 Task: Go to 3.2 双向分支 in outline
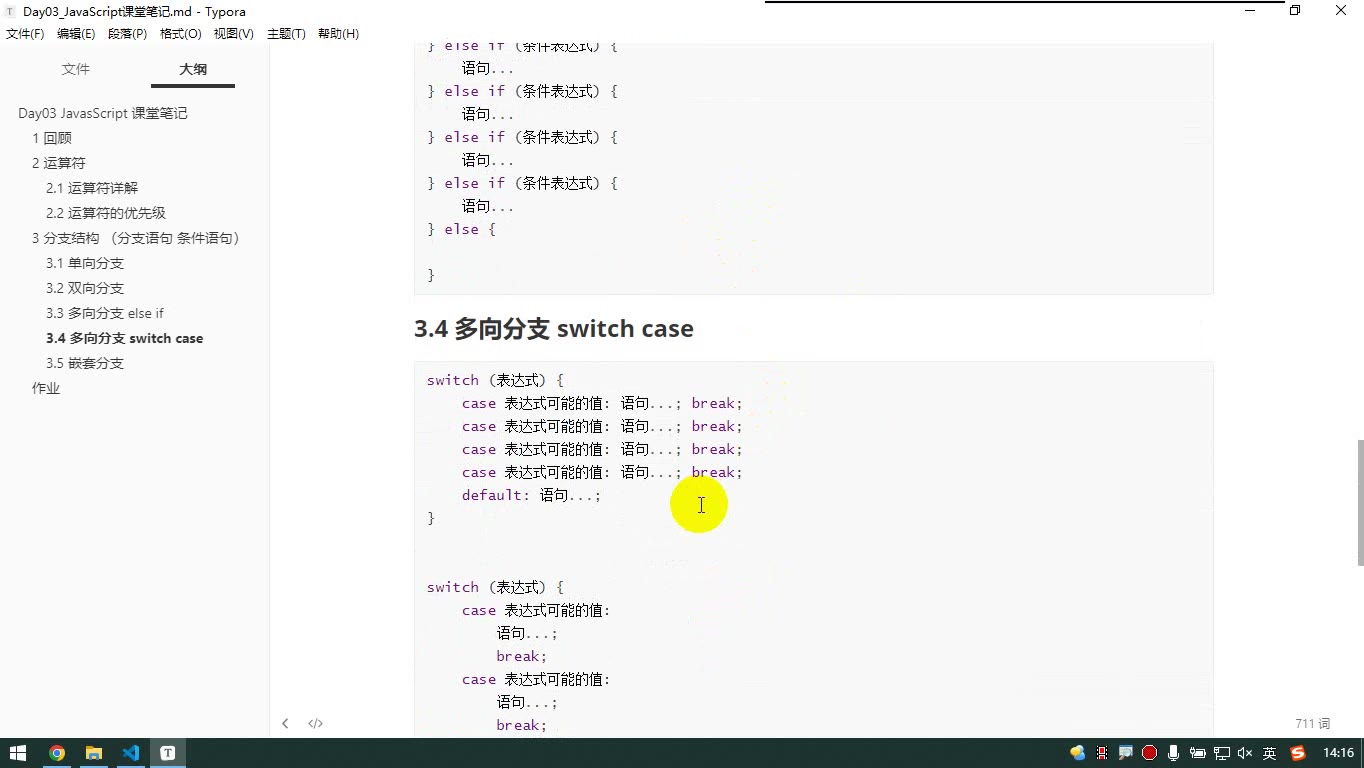pyautogui.click(x=85, y=288)
